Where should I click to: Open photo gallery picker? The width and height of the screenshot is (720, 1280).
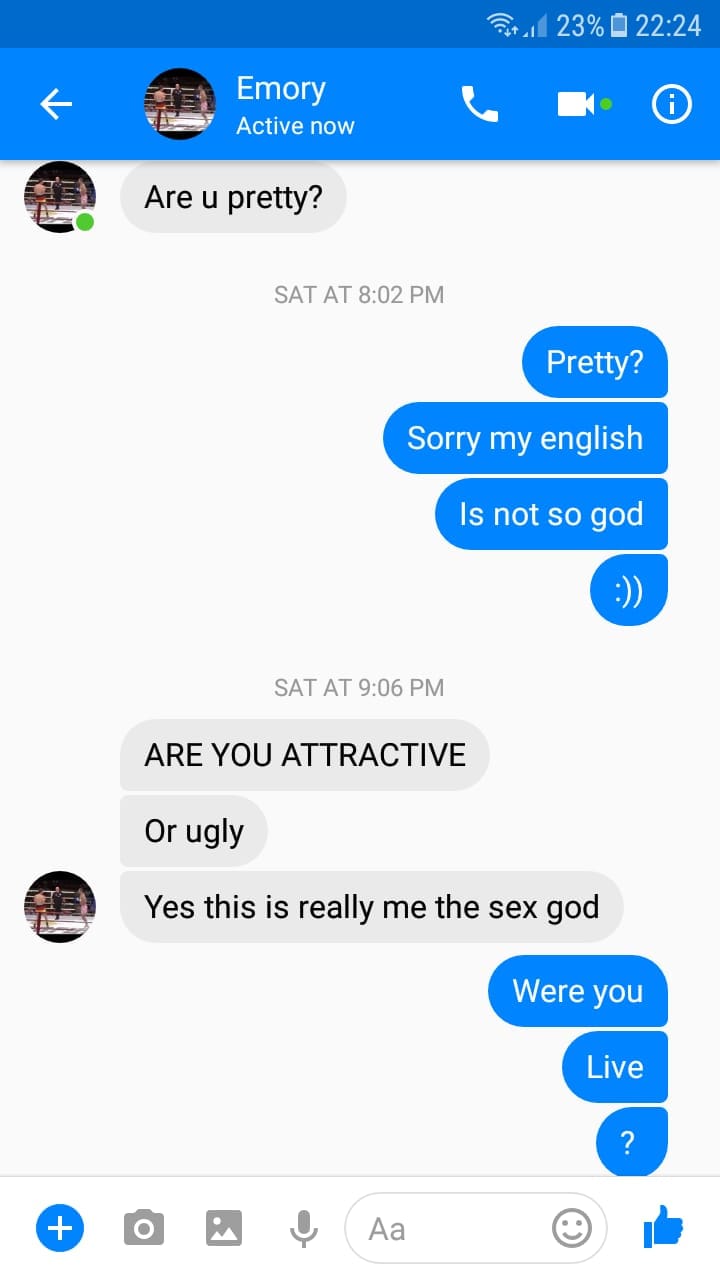click(224, 1227)
